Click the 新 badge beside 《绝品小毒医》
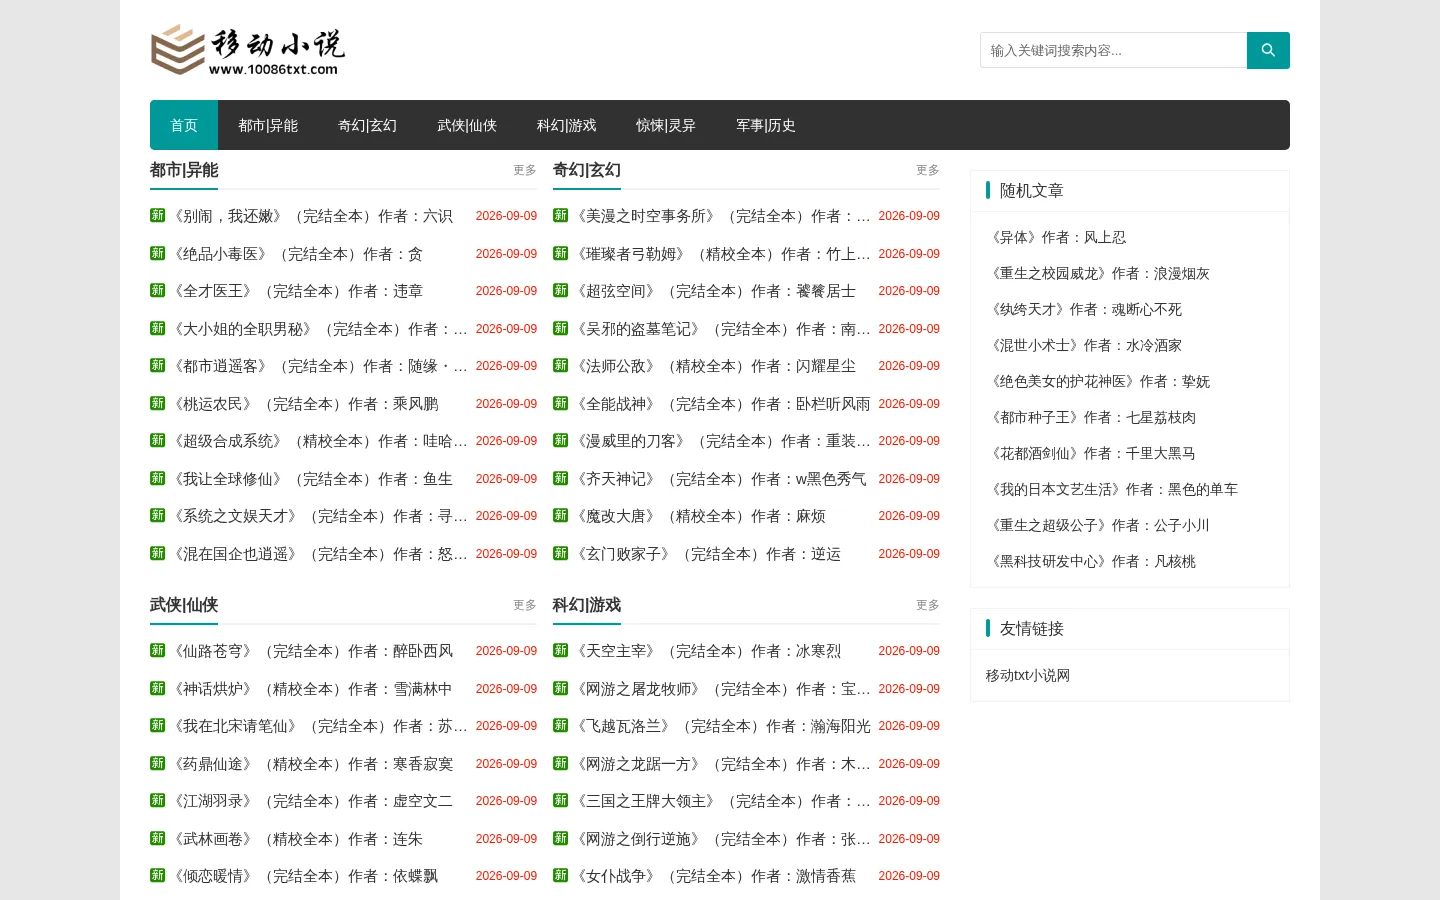Screen dimensions: 1440x900 [158, 253]
